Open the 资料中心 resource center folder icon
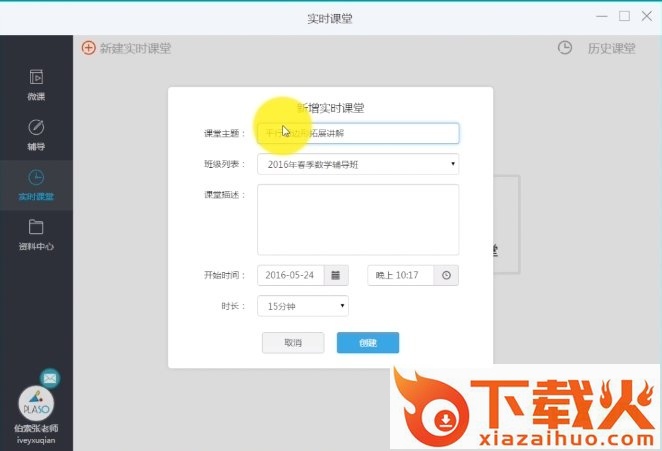662x451 pixels. point(36,227)
